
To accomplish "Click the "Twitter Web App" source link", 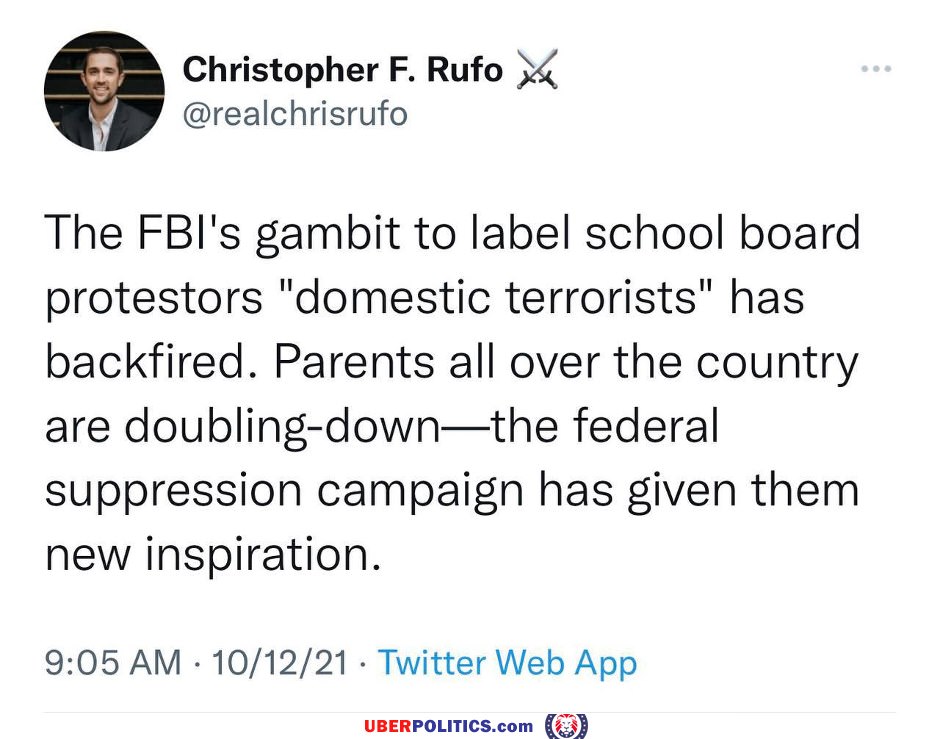I will pos(508,662).
